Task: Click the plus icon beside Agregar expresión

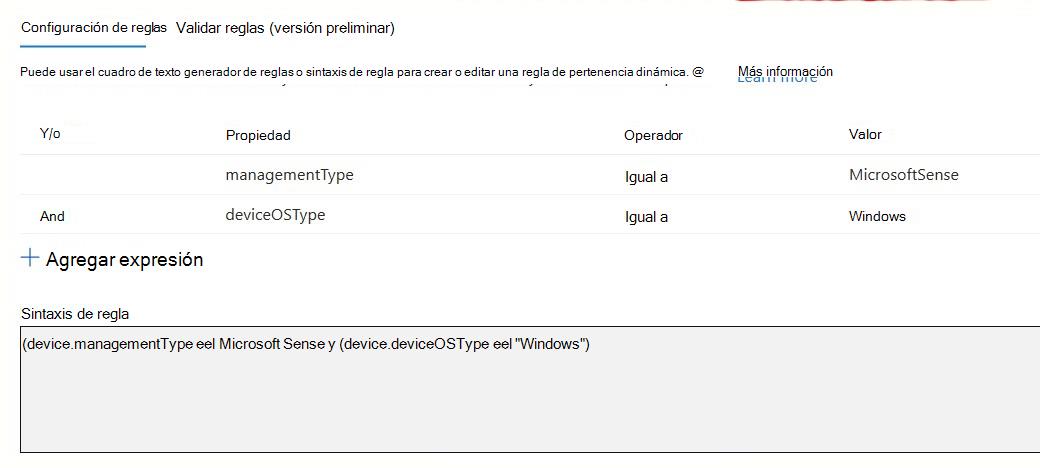Action: click(30, 258)
